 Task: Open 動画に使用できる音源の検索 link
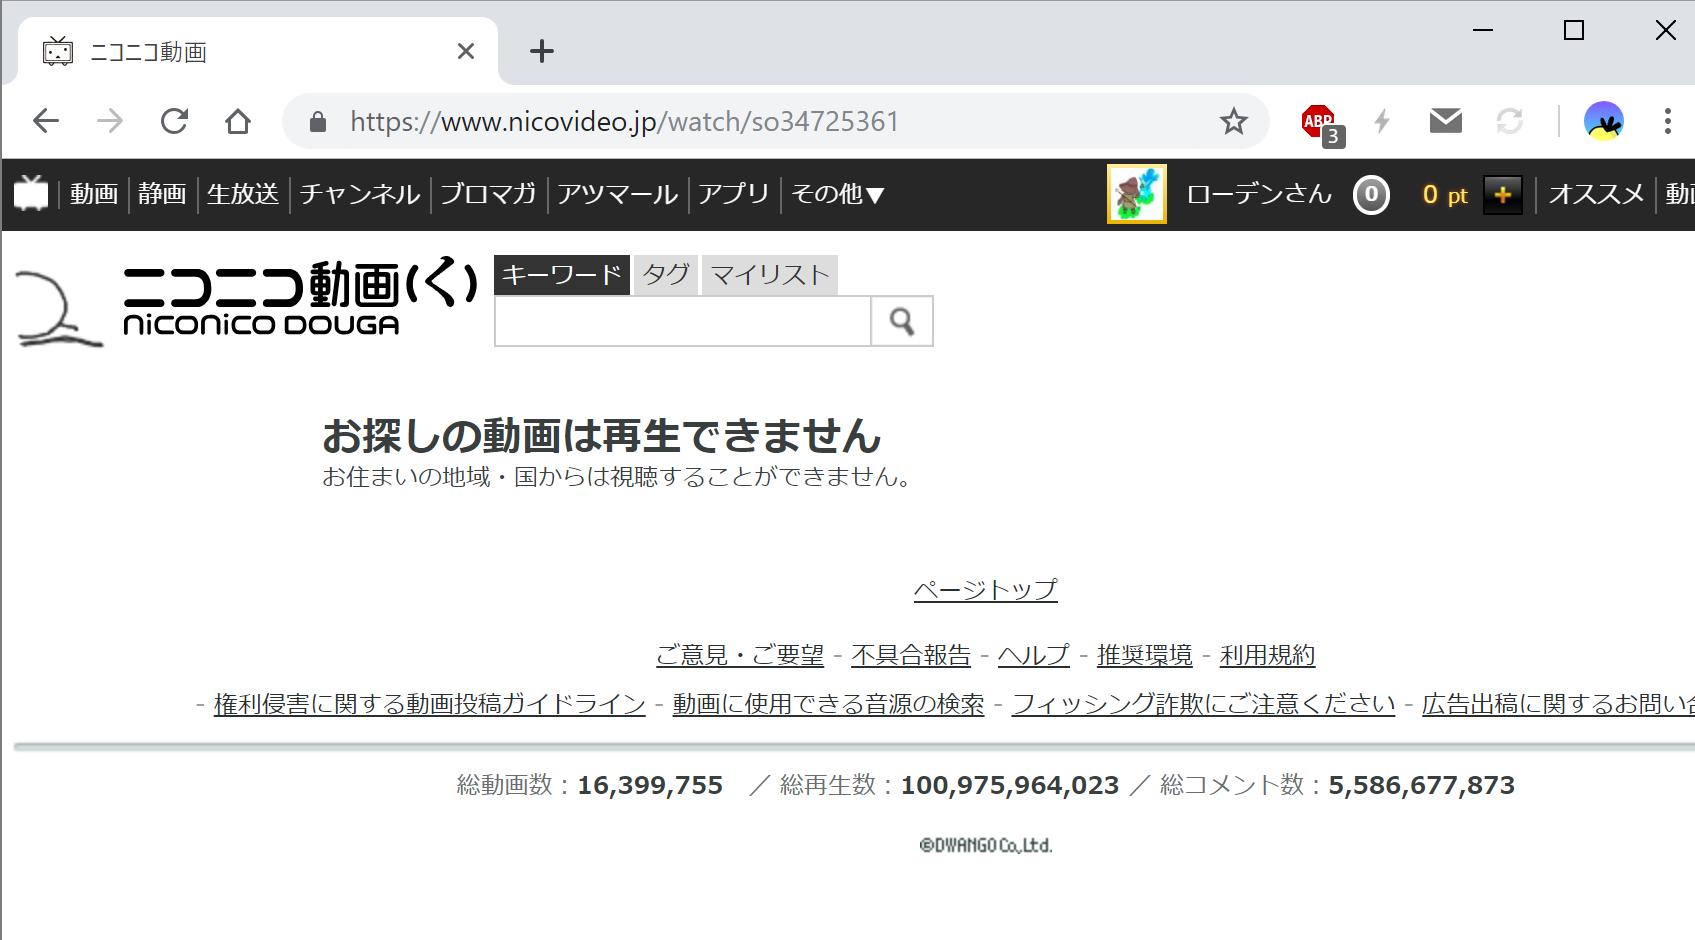(829, 705)
